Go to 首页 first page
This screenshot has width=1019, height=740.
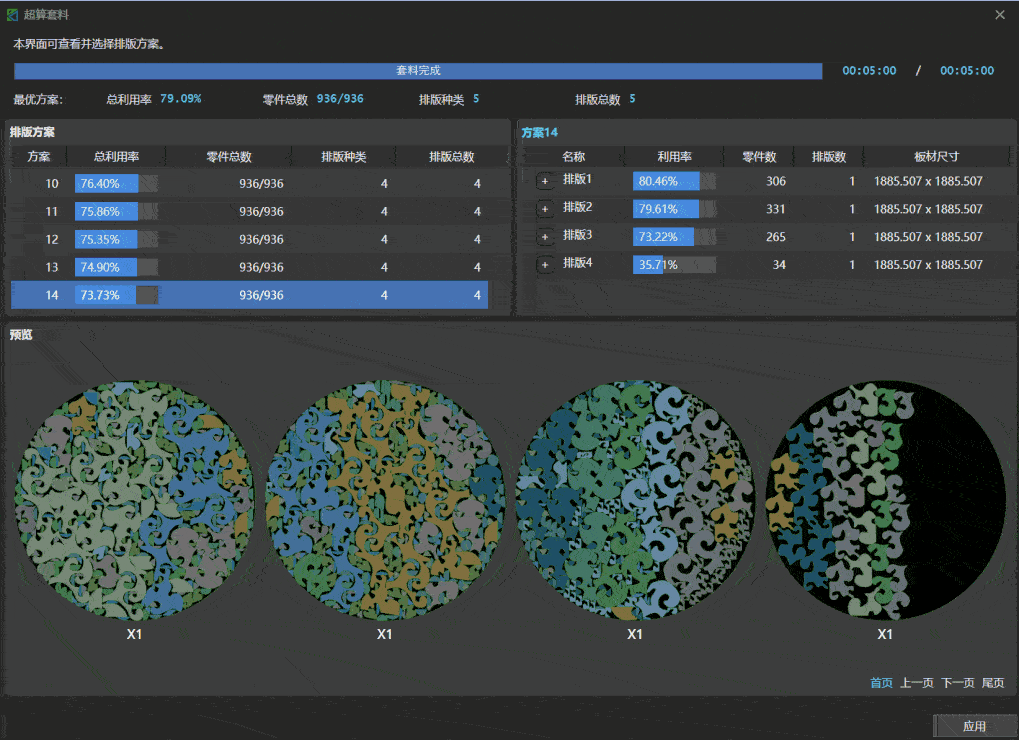click(881, 683)
